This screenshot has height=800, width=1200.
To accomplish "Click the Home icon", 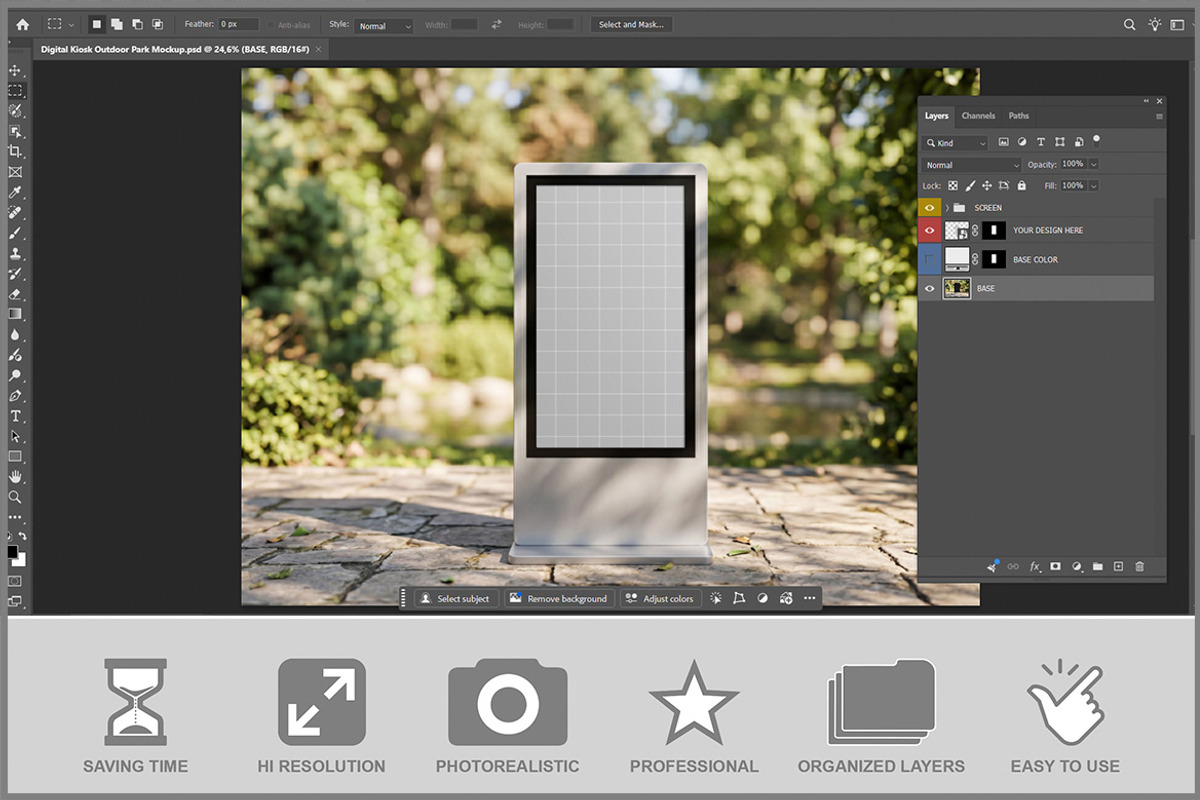I will click(22, 24).
